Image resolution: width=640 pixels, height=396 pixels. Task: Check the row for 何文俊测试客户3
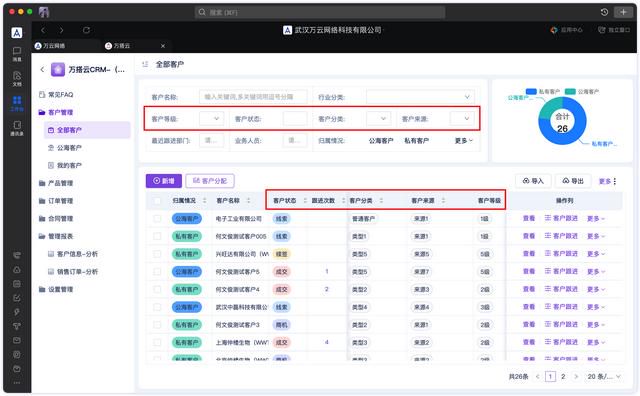tap(157, 325)
